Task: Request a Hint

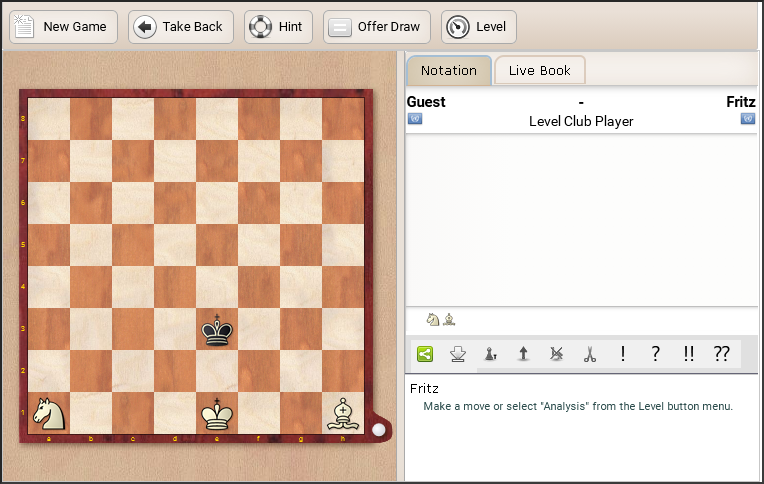Action: (x=278, y=27)
